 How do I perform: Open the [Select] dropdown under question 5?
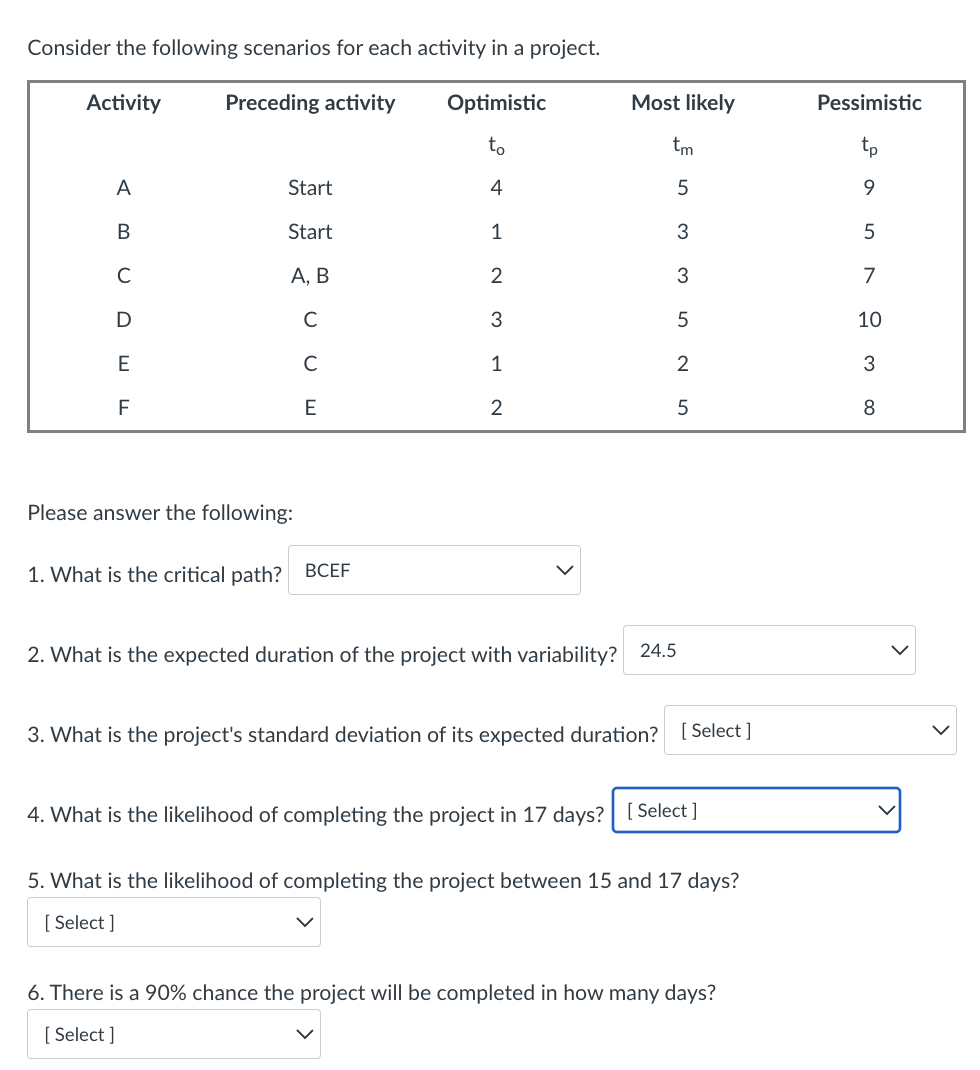point(174,922)
